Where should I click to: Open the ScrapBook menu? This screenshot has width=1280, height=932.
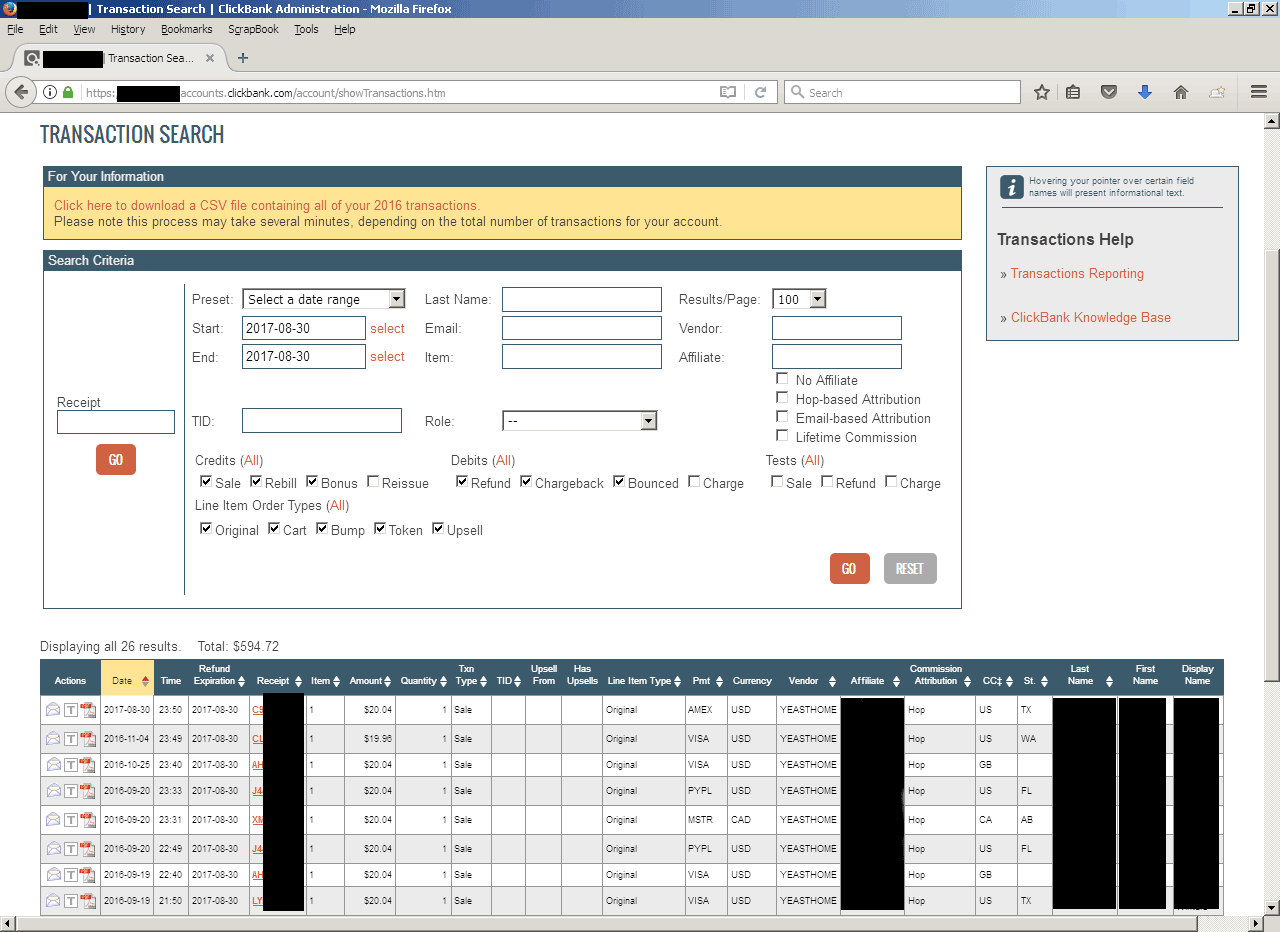pyautogui.click(x=253, y=29)
